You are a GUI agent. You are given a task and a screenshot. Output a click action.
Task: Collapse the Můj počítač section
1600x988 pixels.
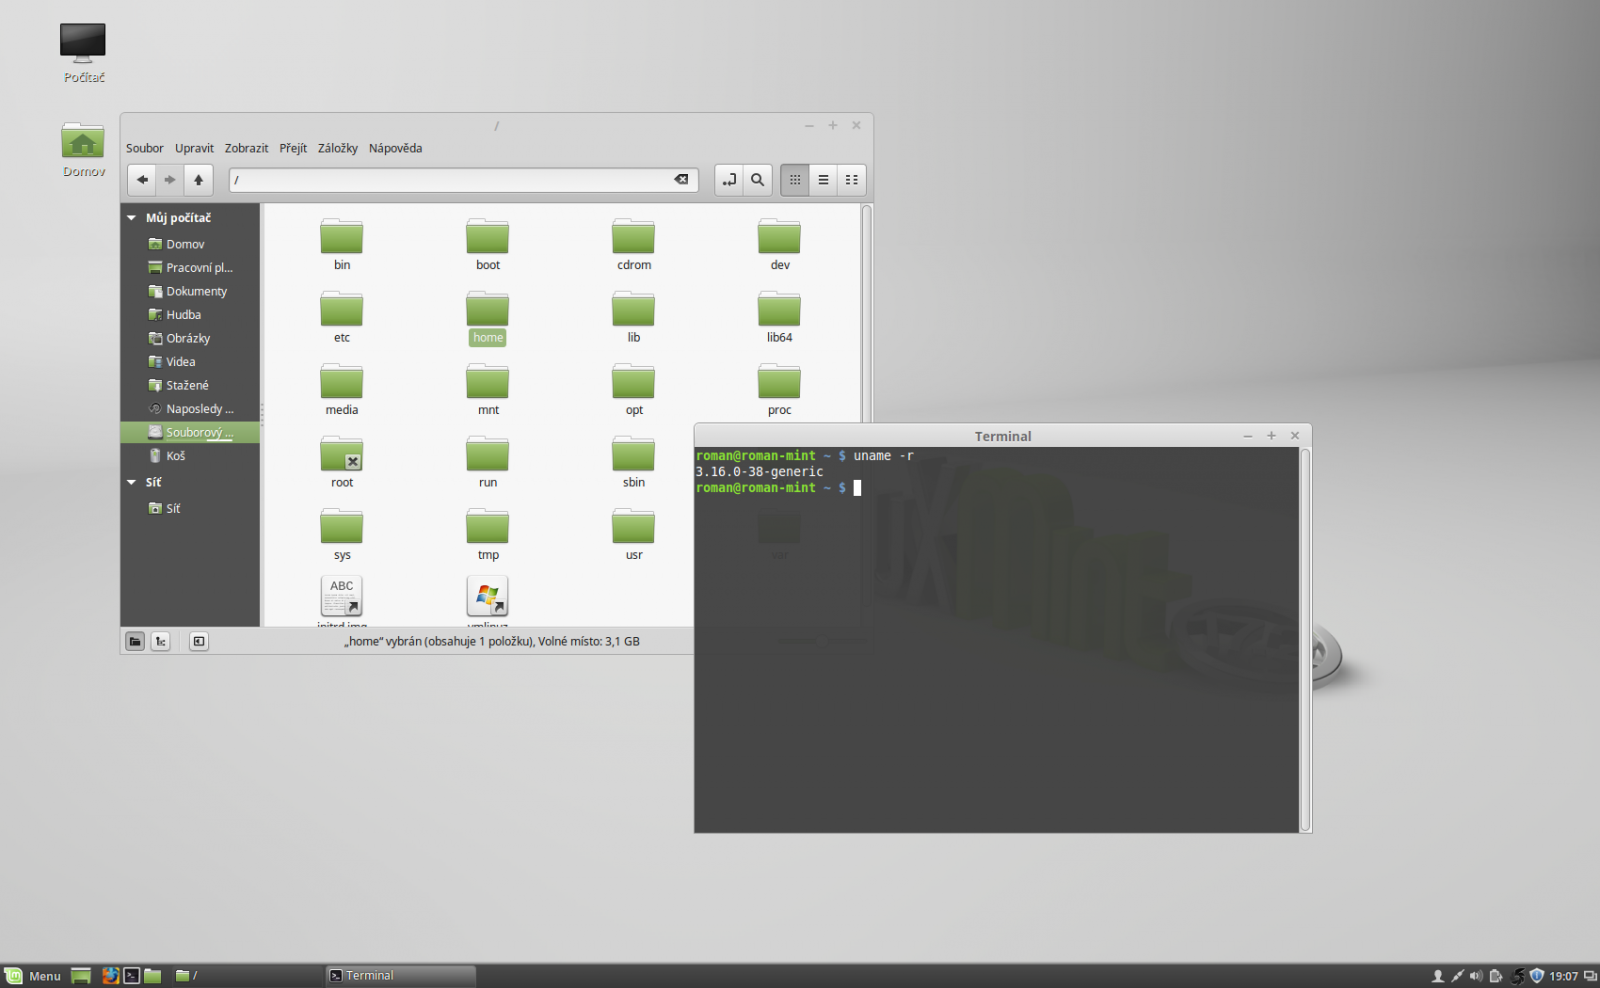(131, 217)
